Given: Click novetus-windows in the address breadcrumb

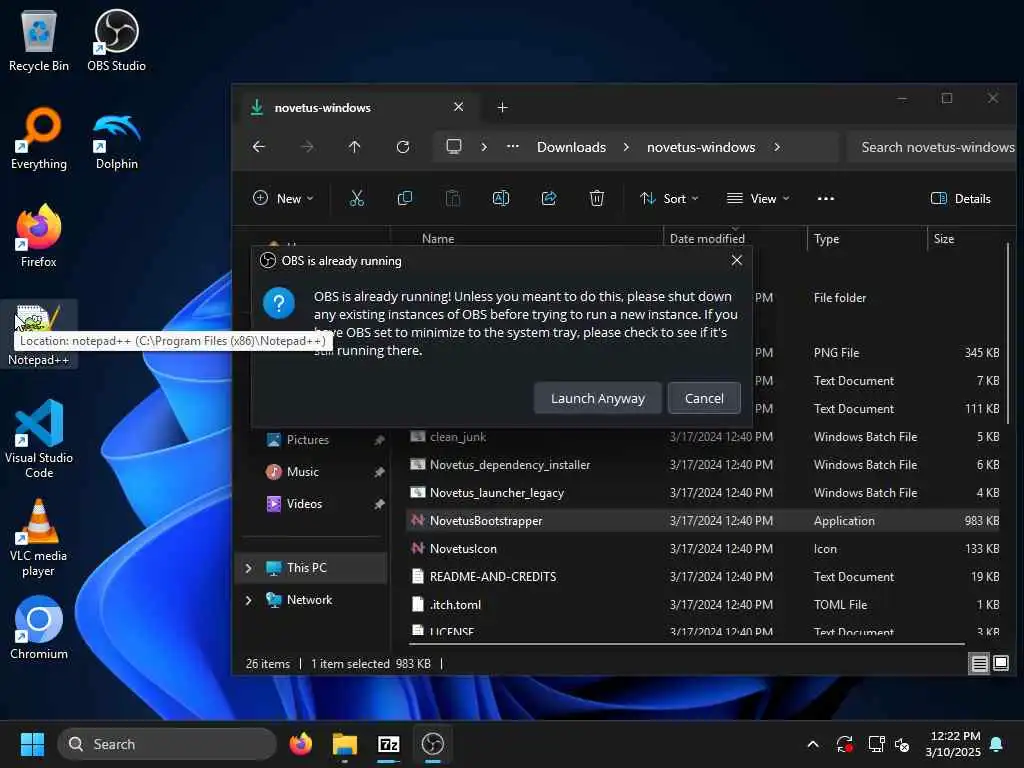Looking at the screenshot, I should click(x=701, y=147).
